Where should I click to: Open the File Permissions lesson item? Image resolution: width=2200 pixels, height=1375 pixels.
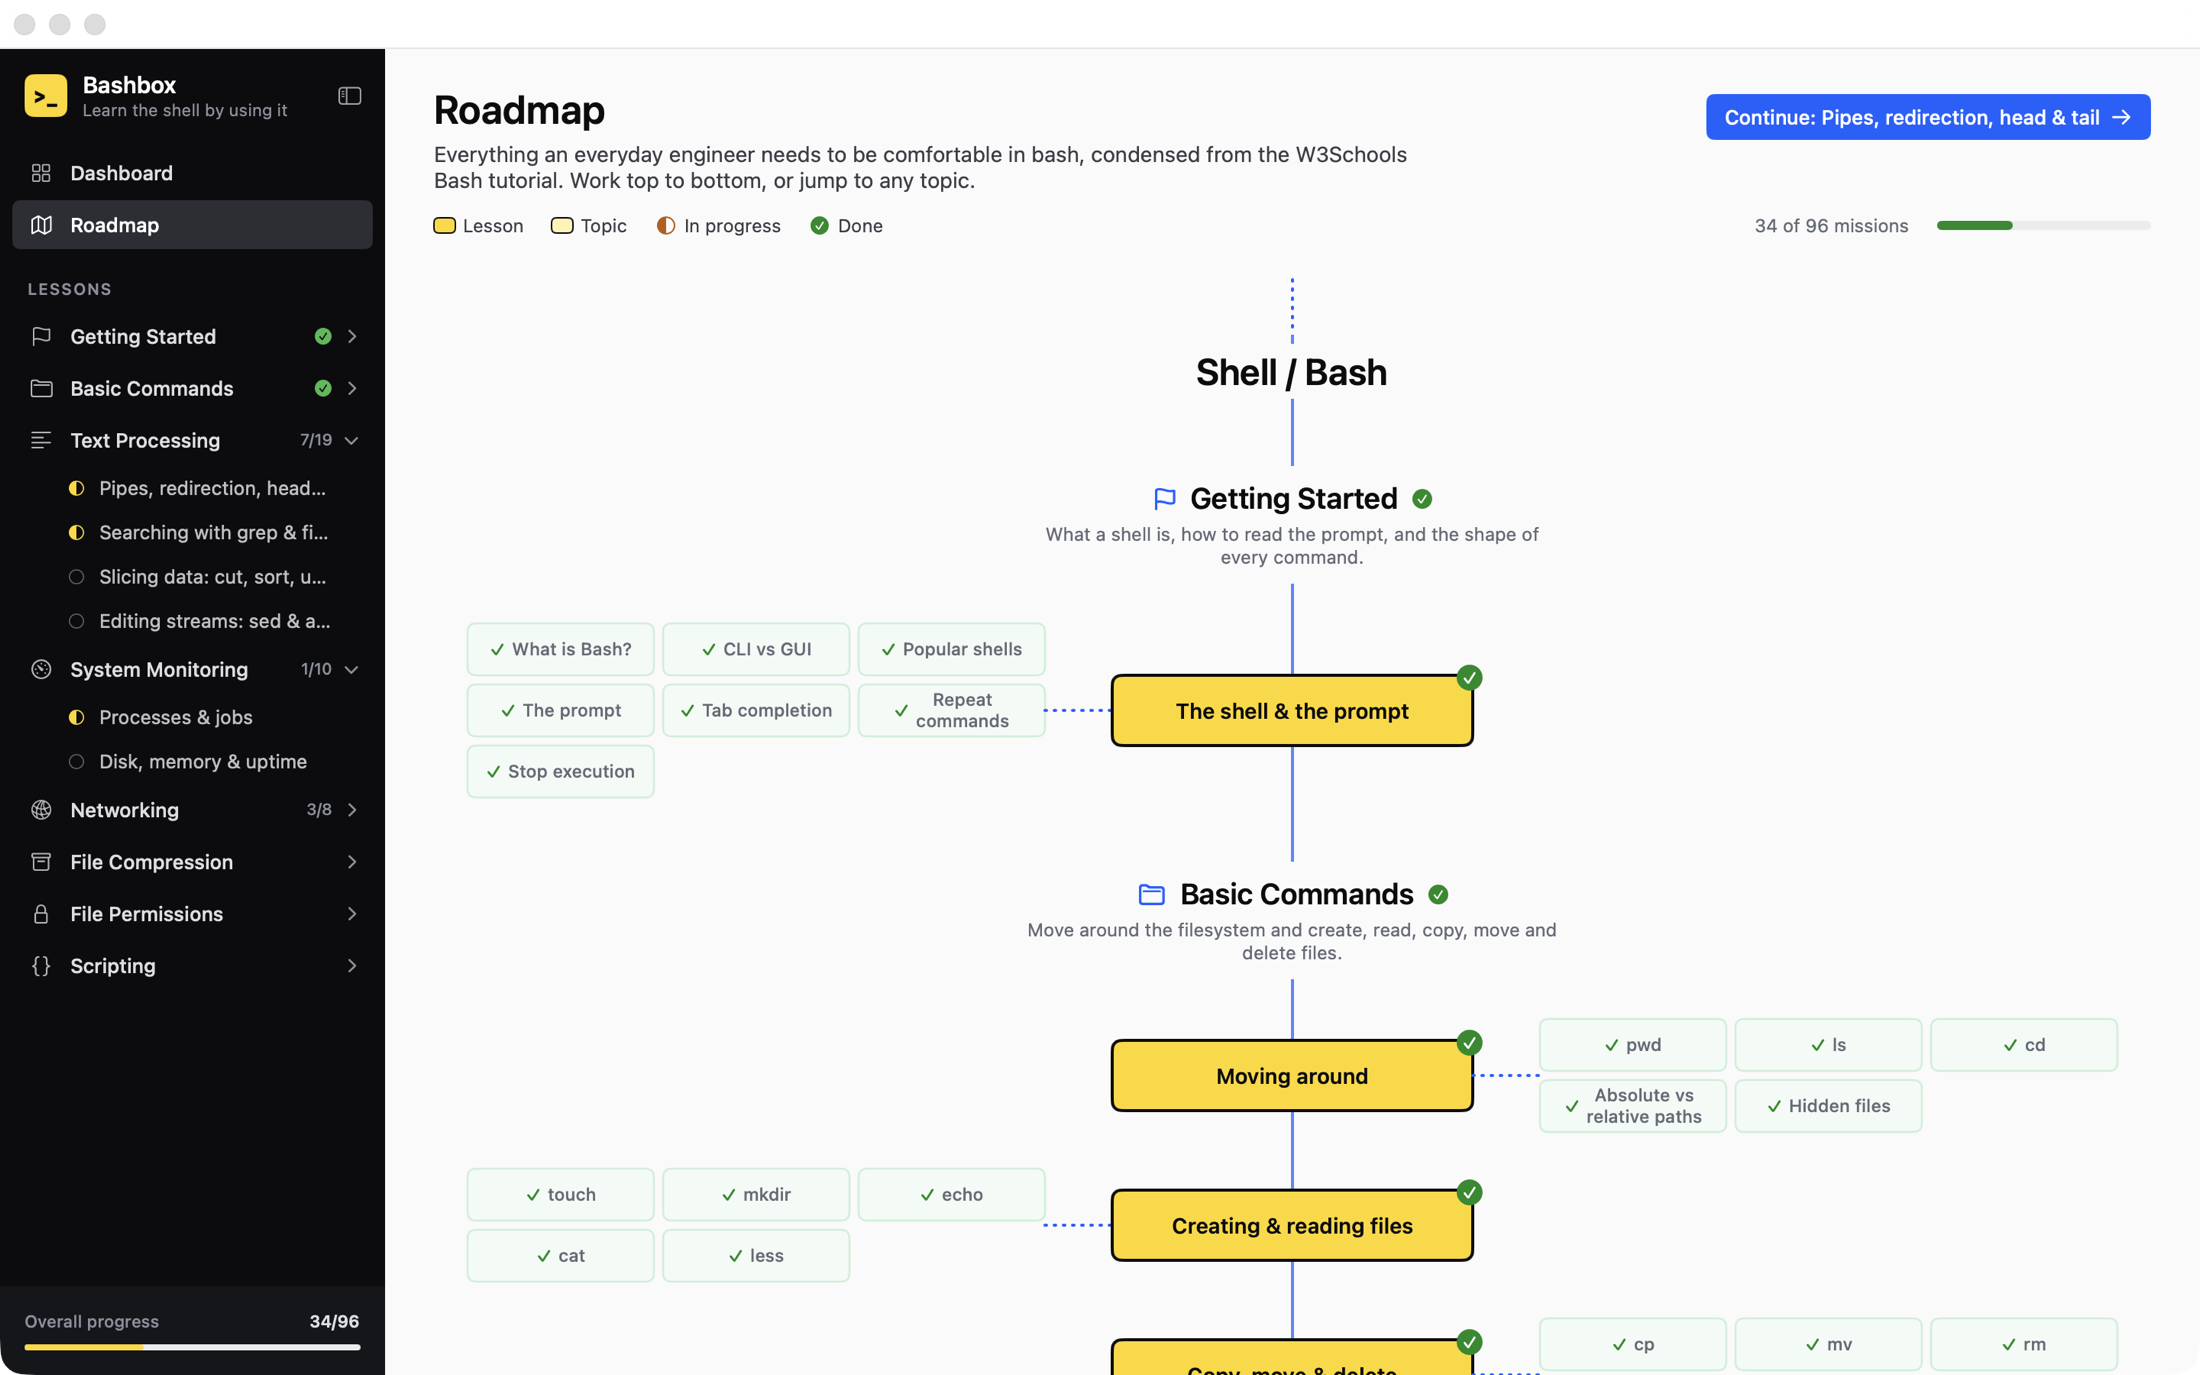pos(192,914)
